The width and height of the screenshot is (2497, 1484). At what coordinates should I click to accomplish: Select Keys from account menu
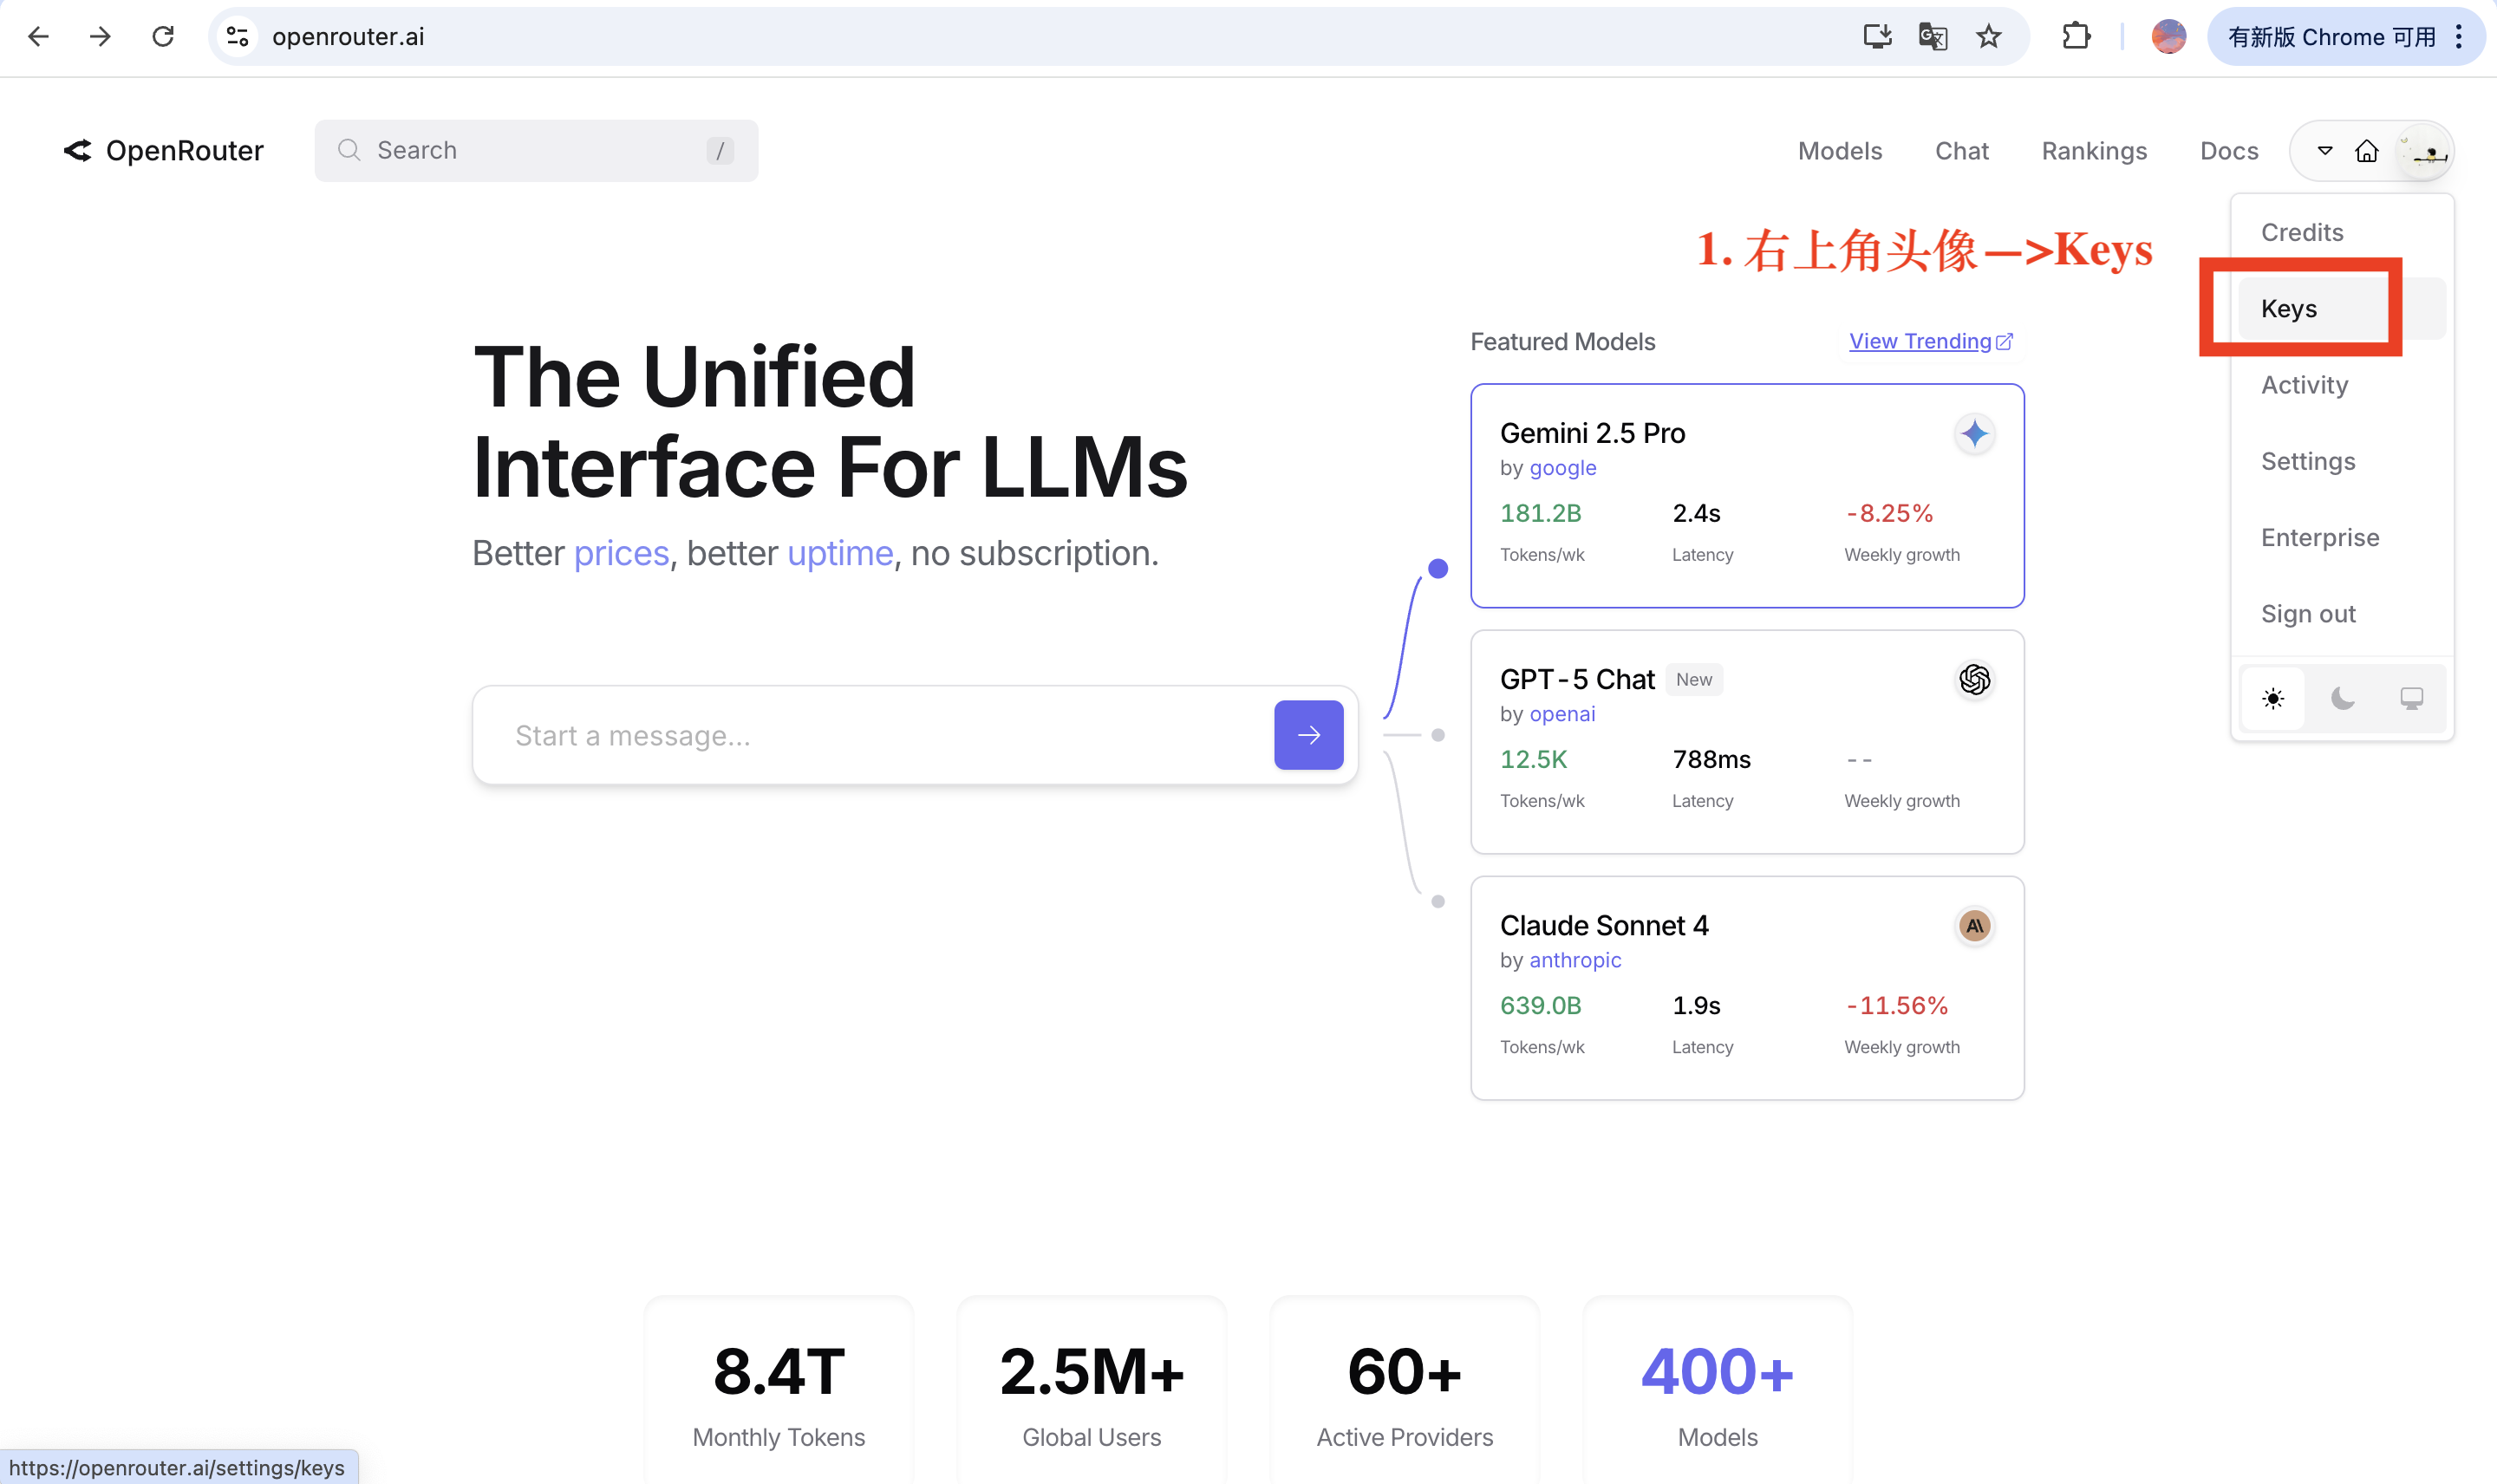click(2289, 309)
